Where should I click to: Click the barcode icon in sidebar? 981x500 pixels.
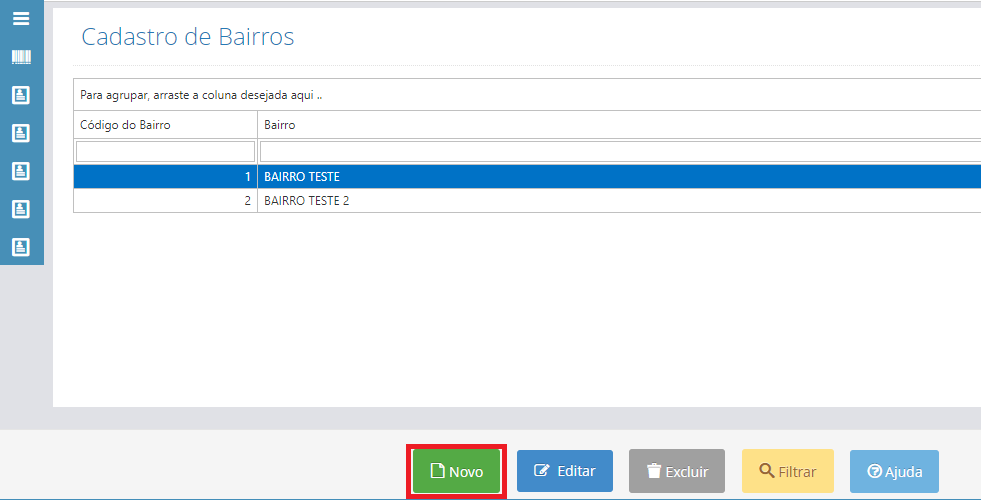(x=21, y=58)
